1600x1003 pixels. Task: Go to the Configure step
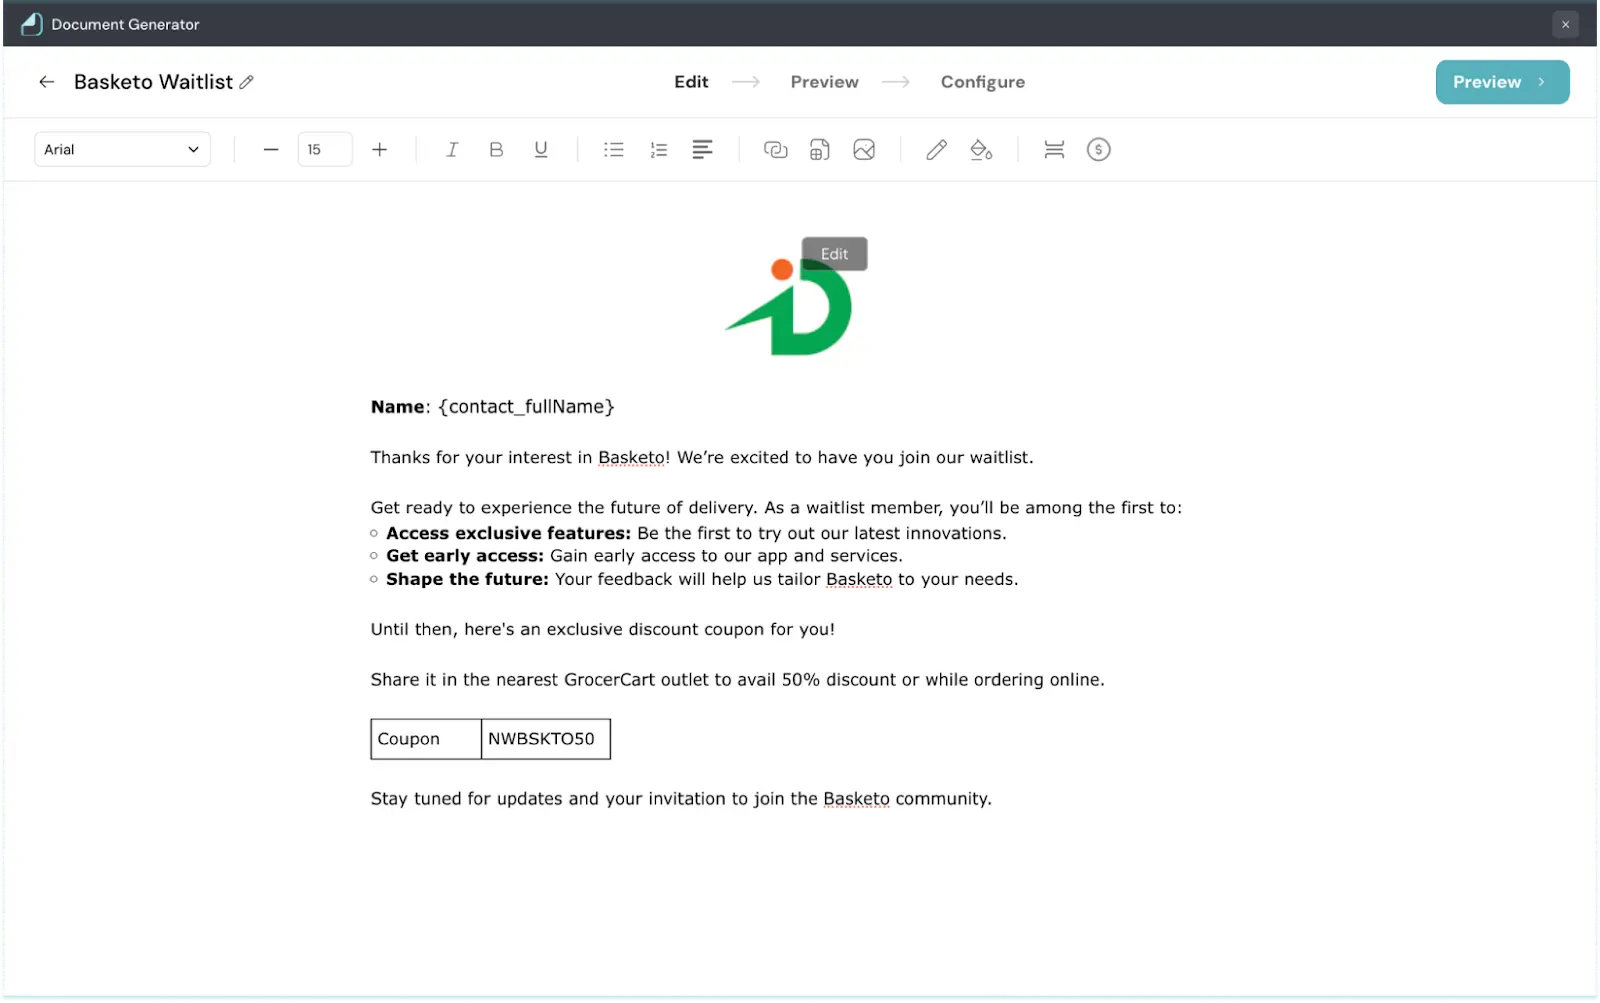point(982,82)
